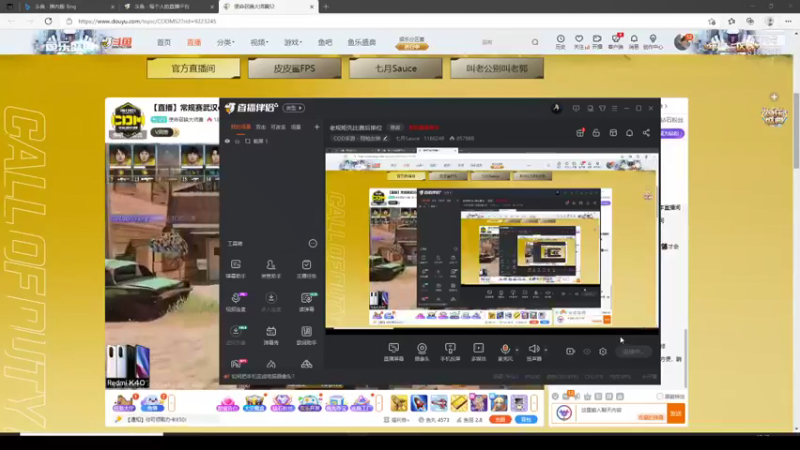Click the 麦克风 microphone icon

point(505,349)
